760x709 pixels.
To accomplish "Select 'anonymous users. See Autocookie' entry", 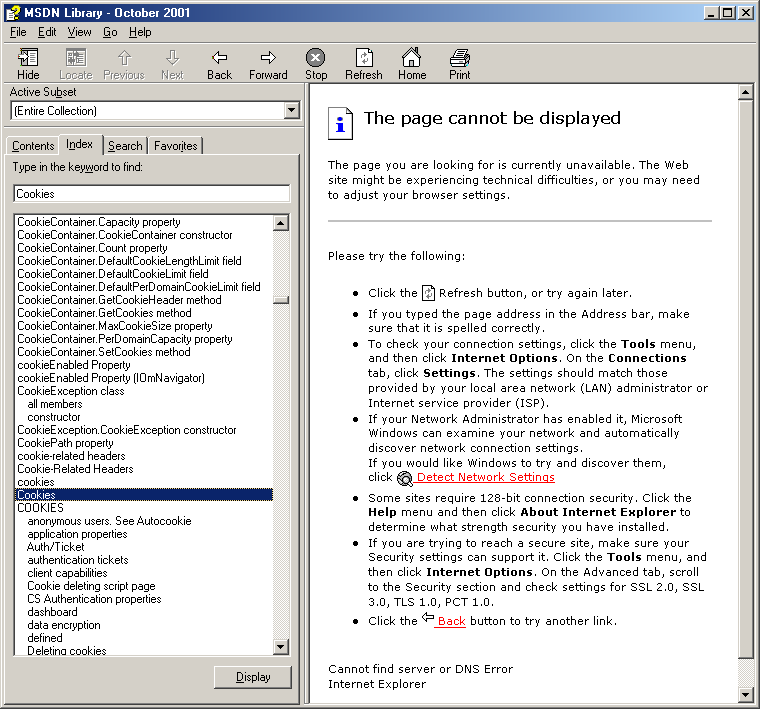I will coord(110,521).
